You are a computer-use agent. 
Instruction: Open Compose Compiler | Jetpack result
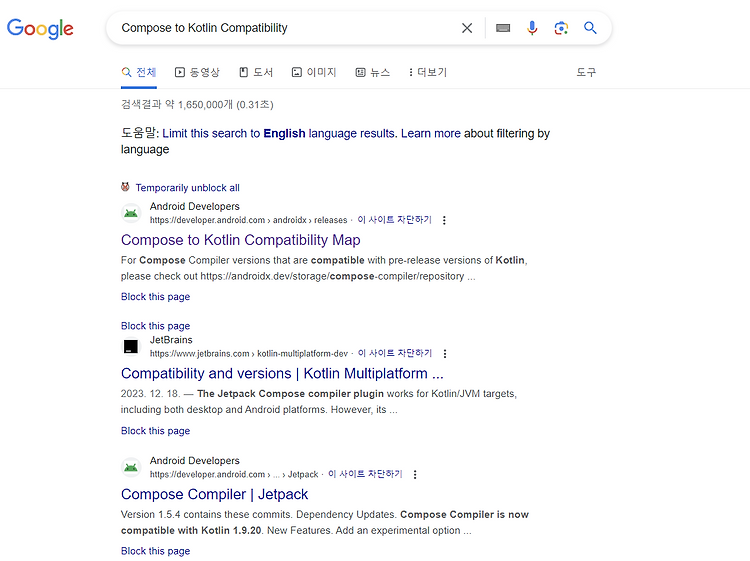214,495
